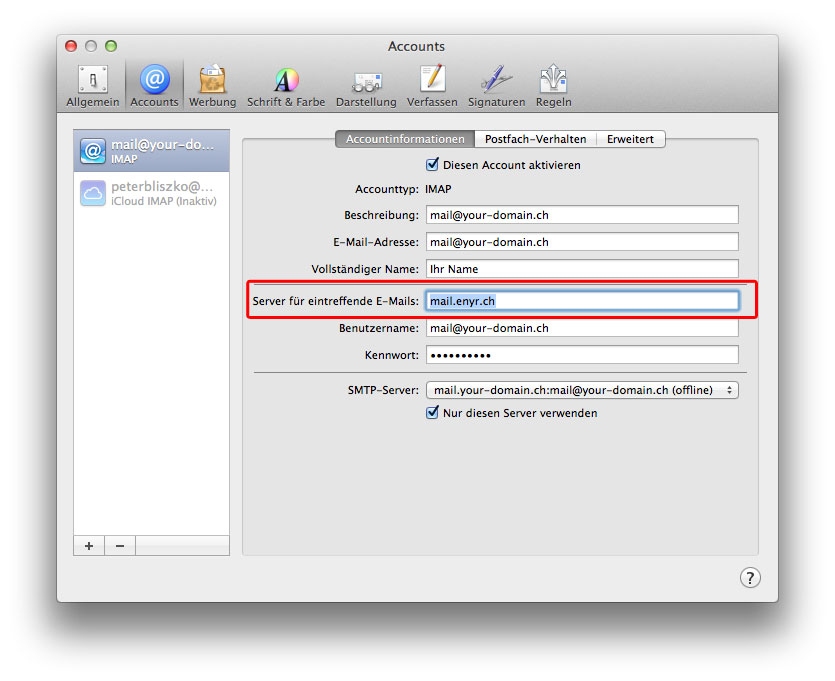The width and height of the screenshot is (835, 681).
Task: Uncheck Diesen Account aktivieren
Action: pyautogui.click(x=433, y=165)
